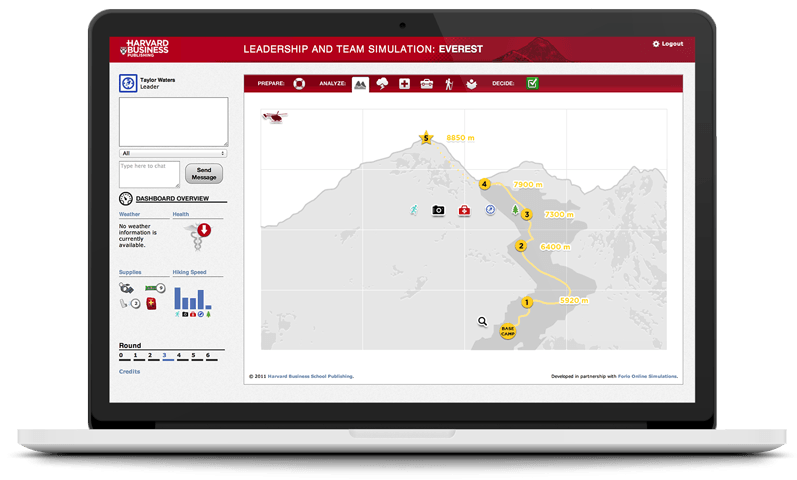Viewport: 797px width, 480px height.
Task: Click the Camp 3 marker
Action: (x=527, y=215)
